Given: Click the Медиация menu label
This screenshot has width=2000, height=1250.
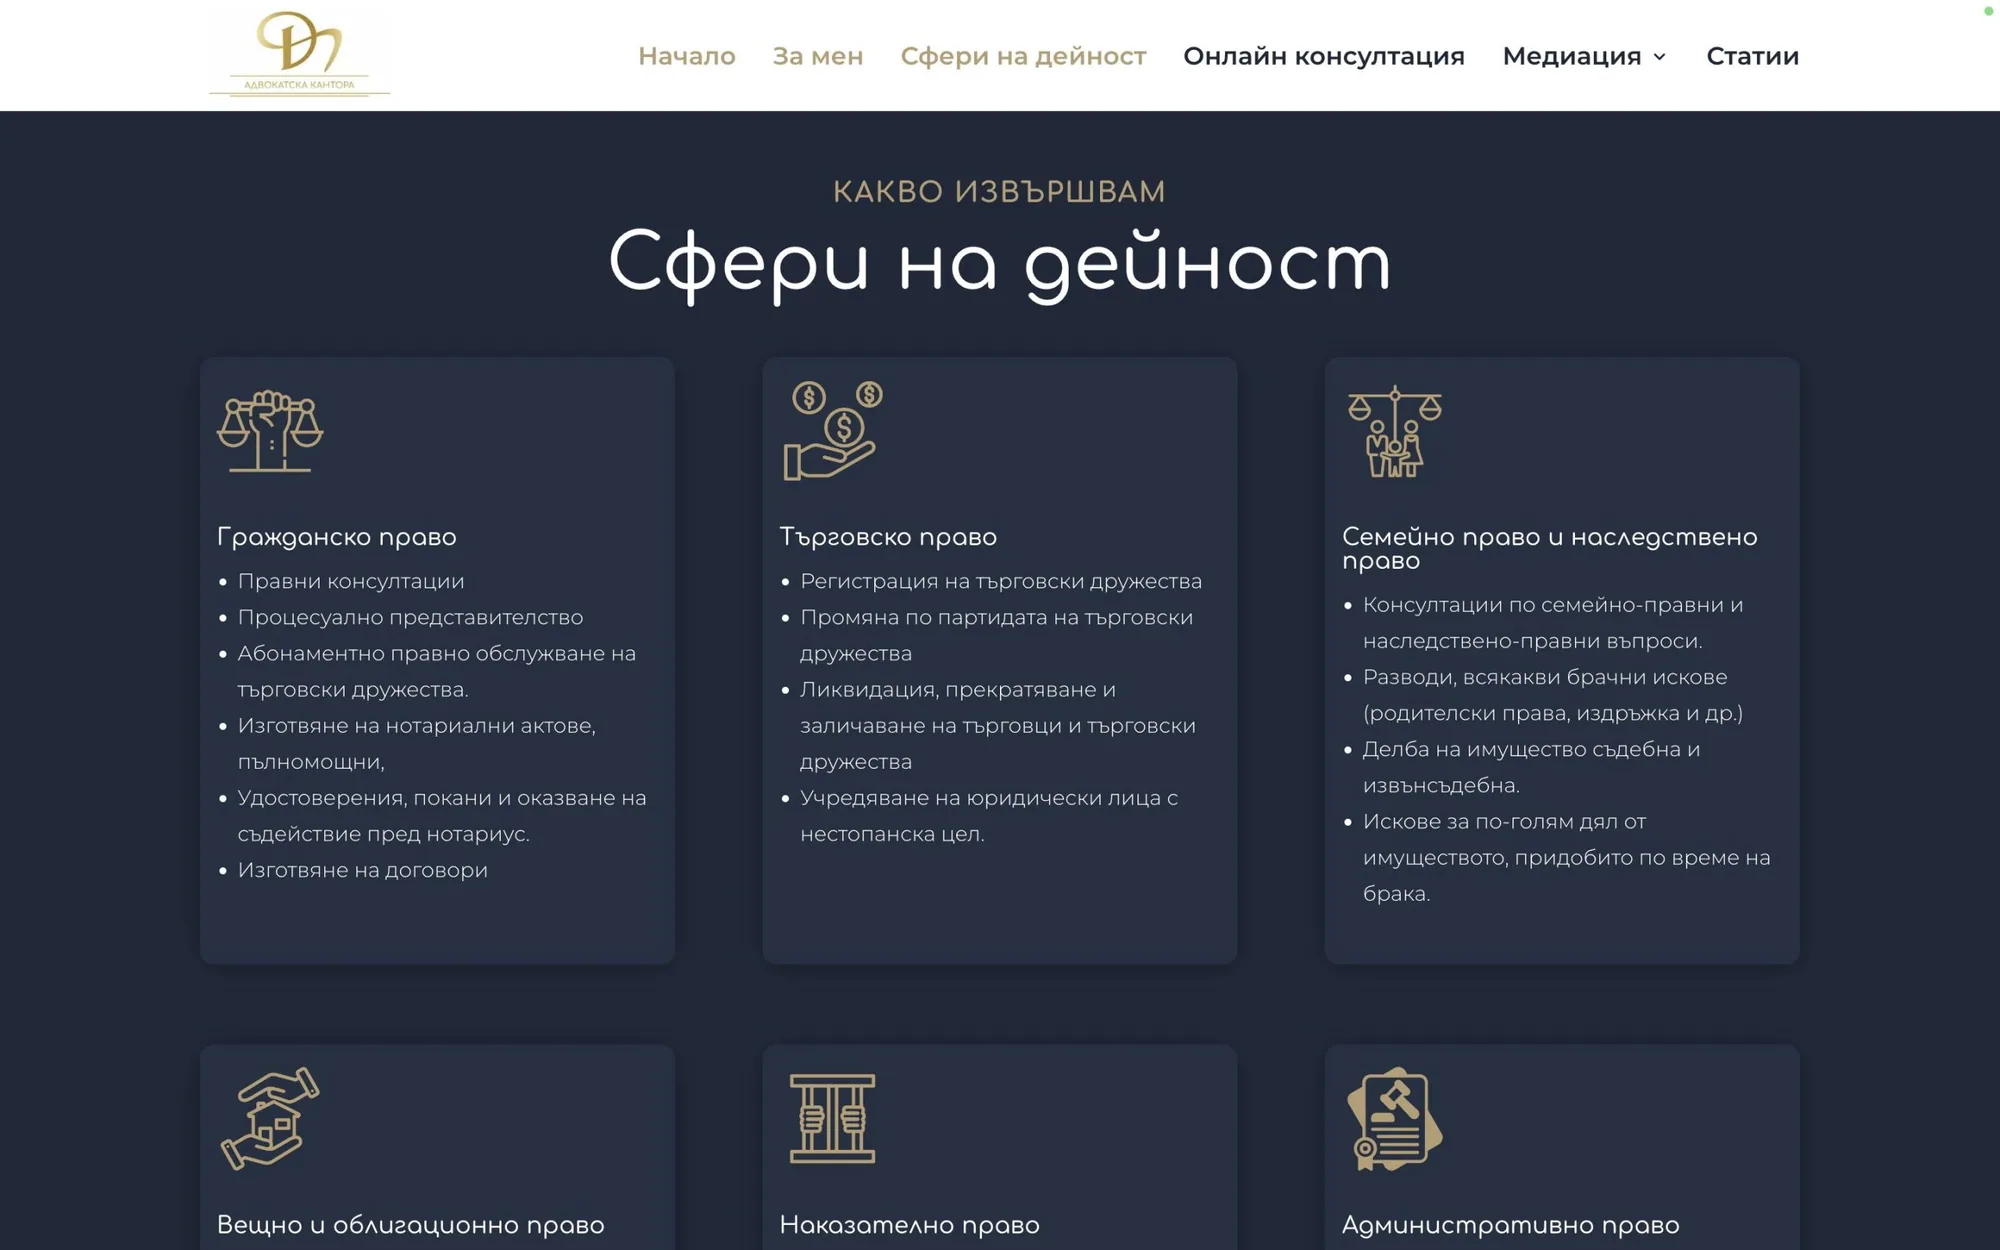Looking at the screenshot, I should point(1572,56).
